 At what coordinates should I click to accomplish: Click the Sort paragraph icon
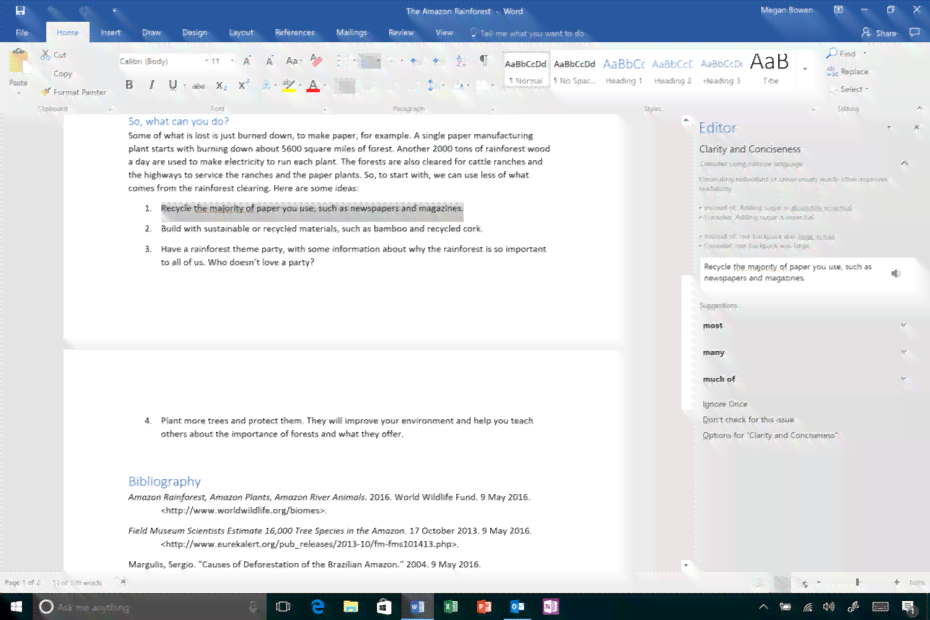[x=461, y=60]
